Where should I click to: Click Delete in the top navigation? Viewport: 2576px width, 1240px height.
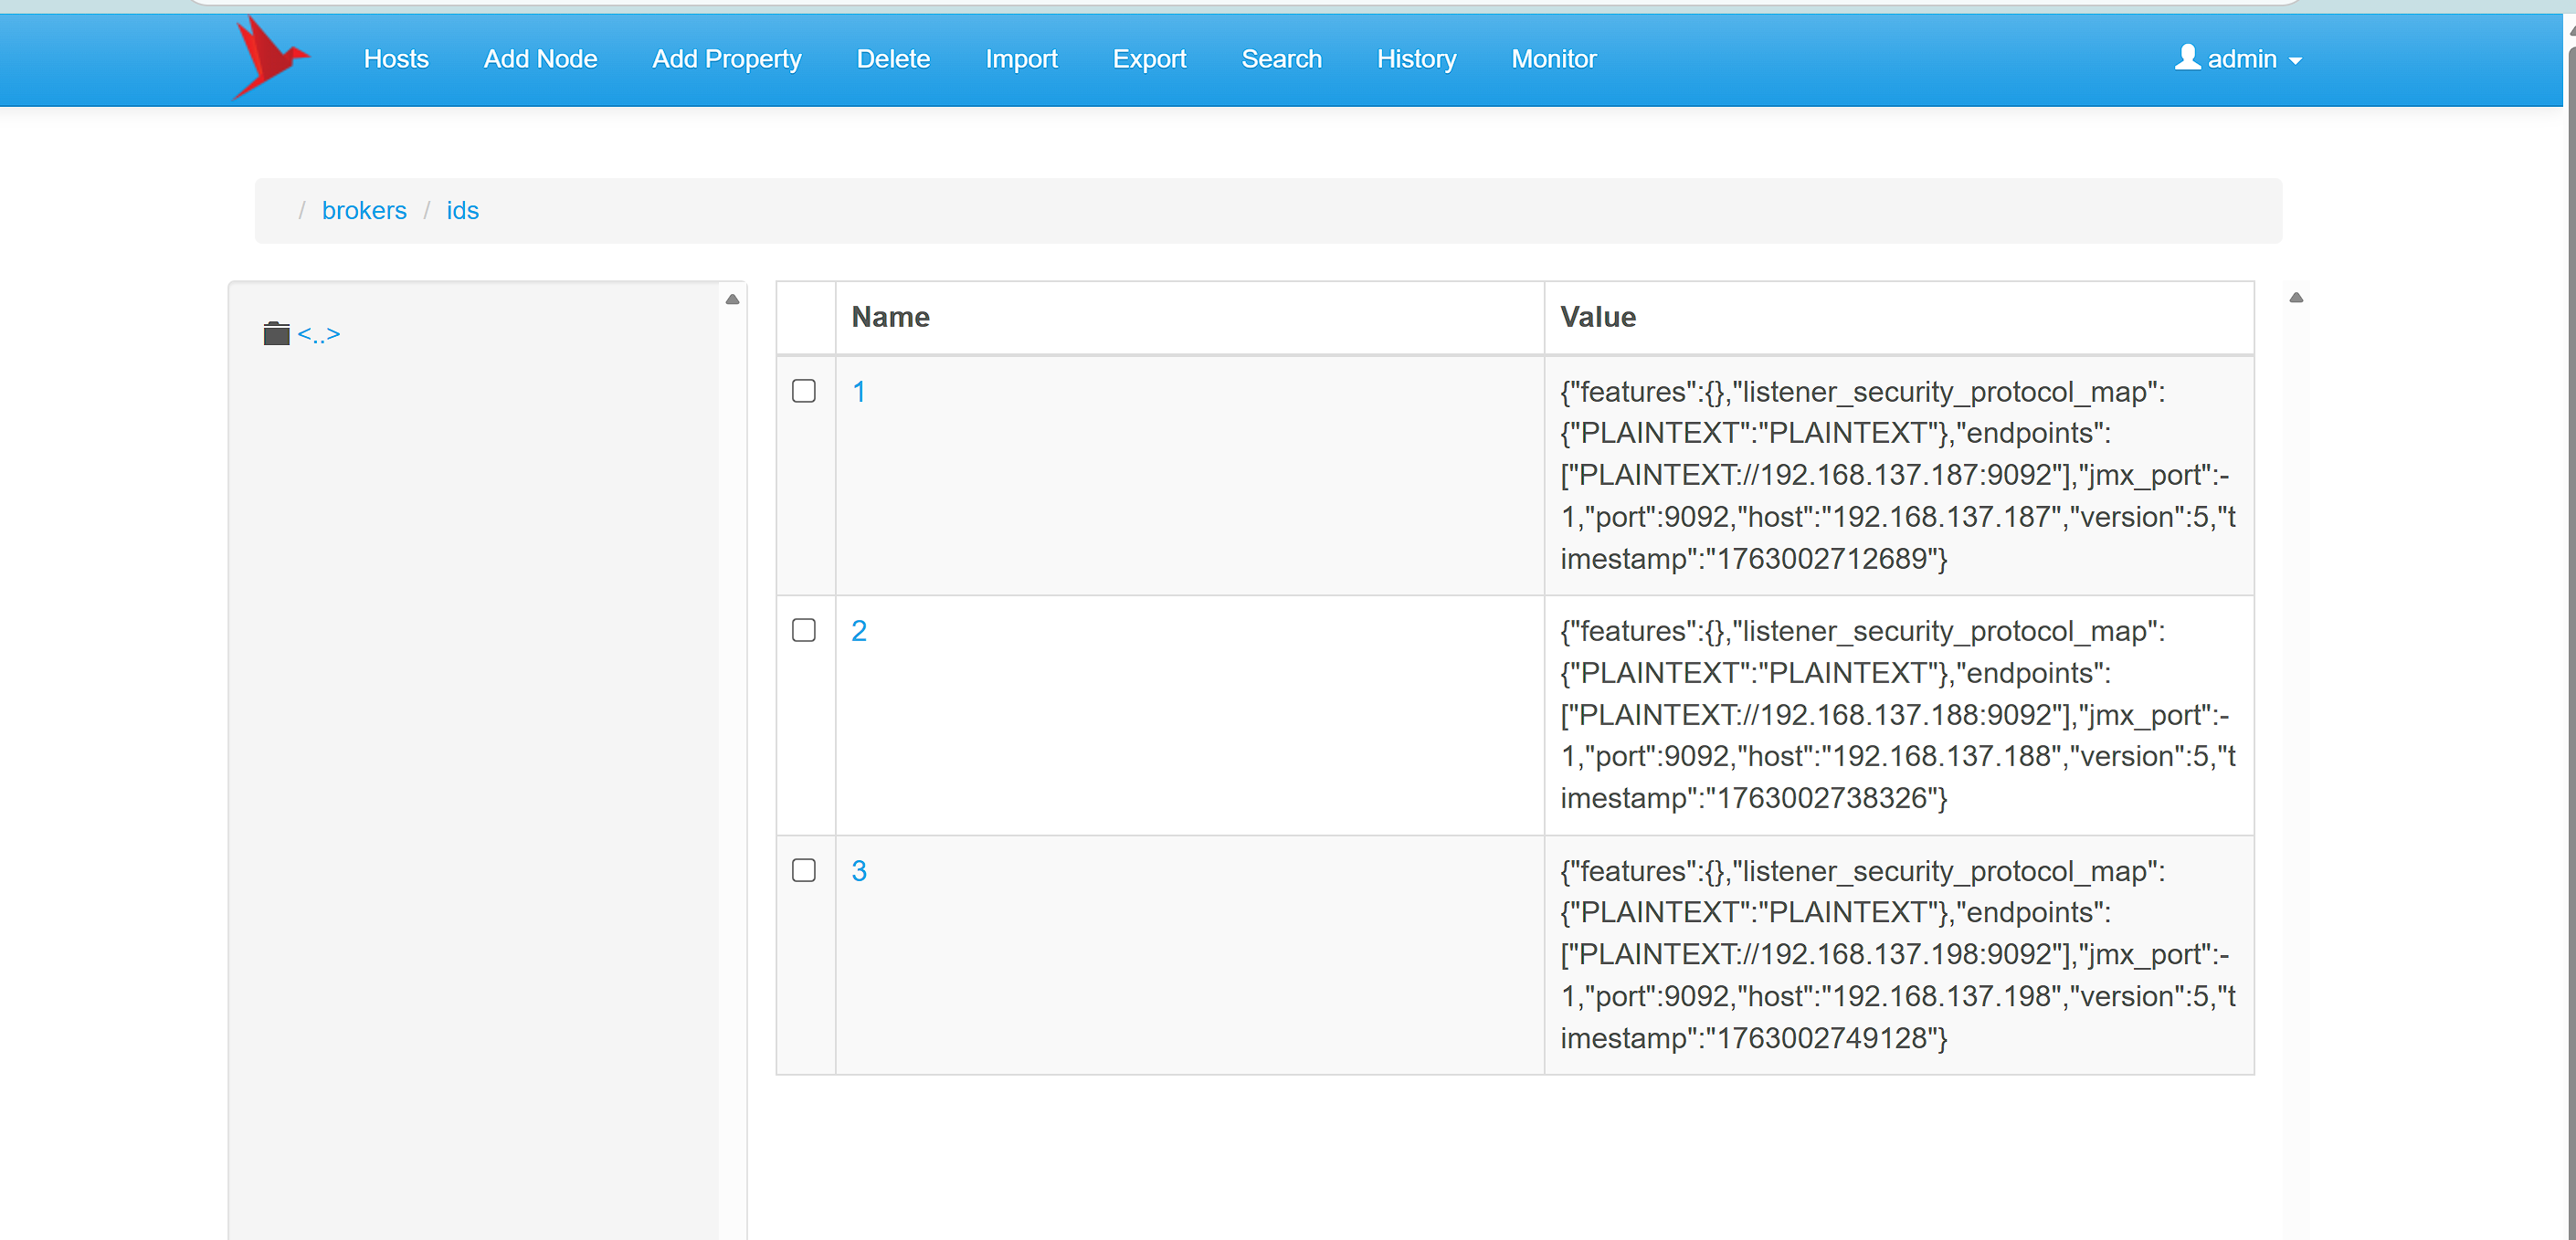(x=893, y=59)
